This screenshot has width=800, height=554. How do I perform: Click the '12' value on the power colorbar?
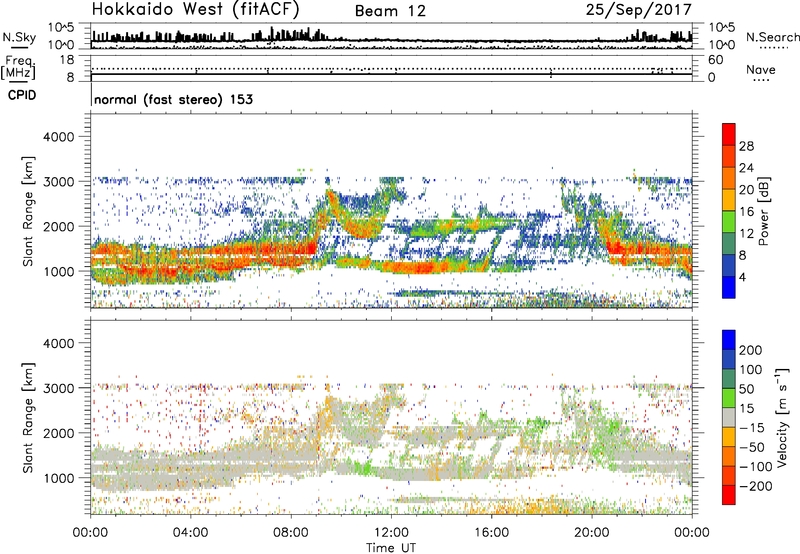tap(746, 233)
